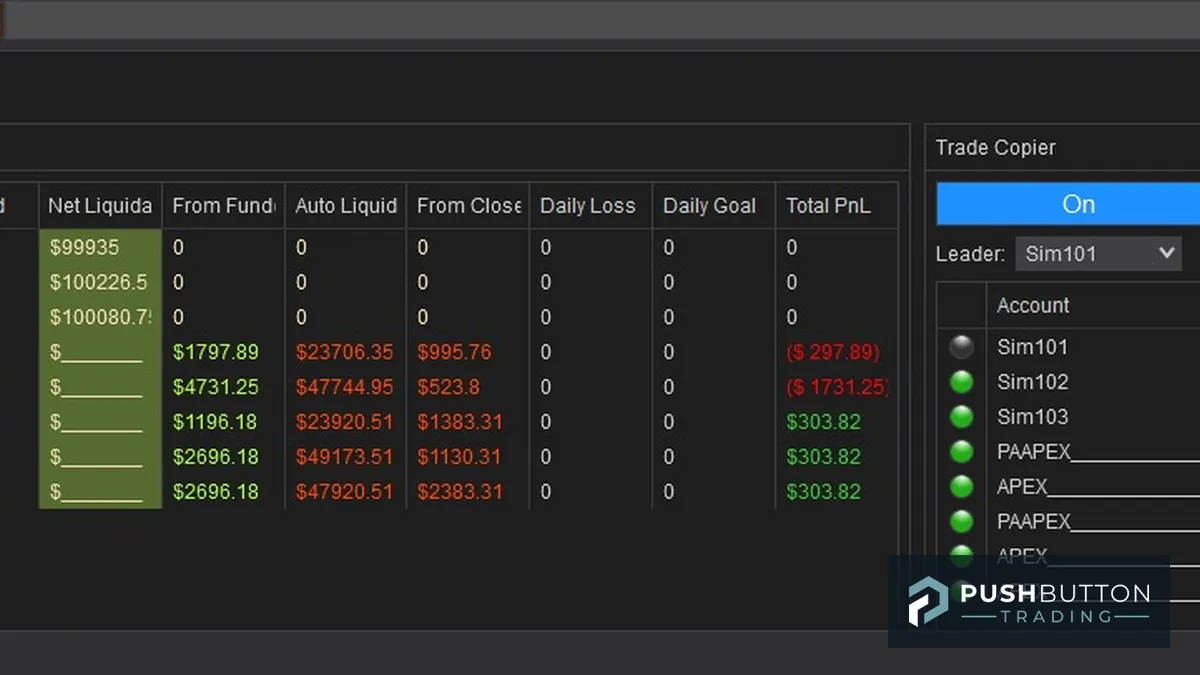
Task: Click the $49173.51 Auto Liquid value
Action: click(344, 457)
